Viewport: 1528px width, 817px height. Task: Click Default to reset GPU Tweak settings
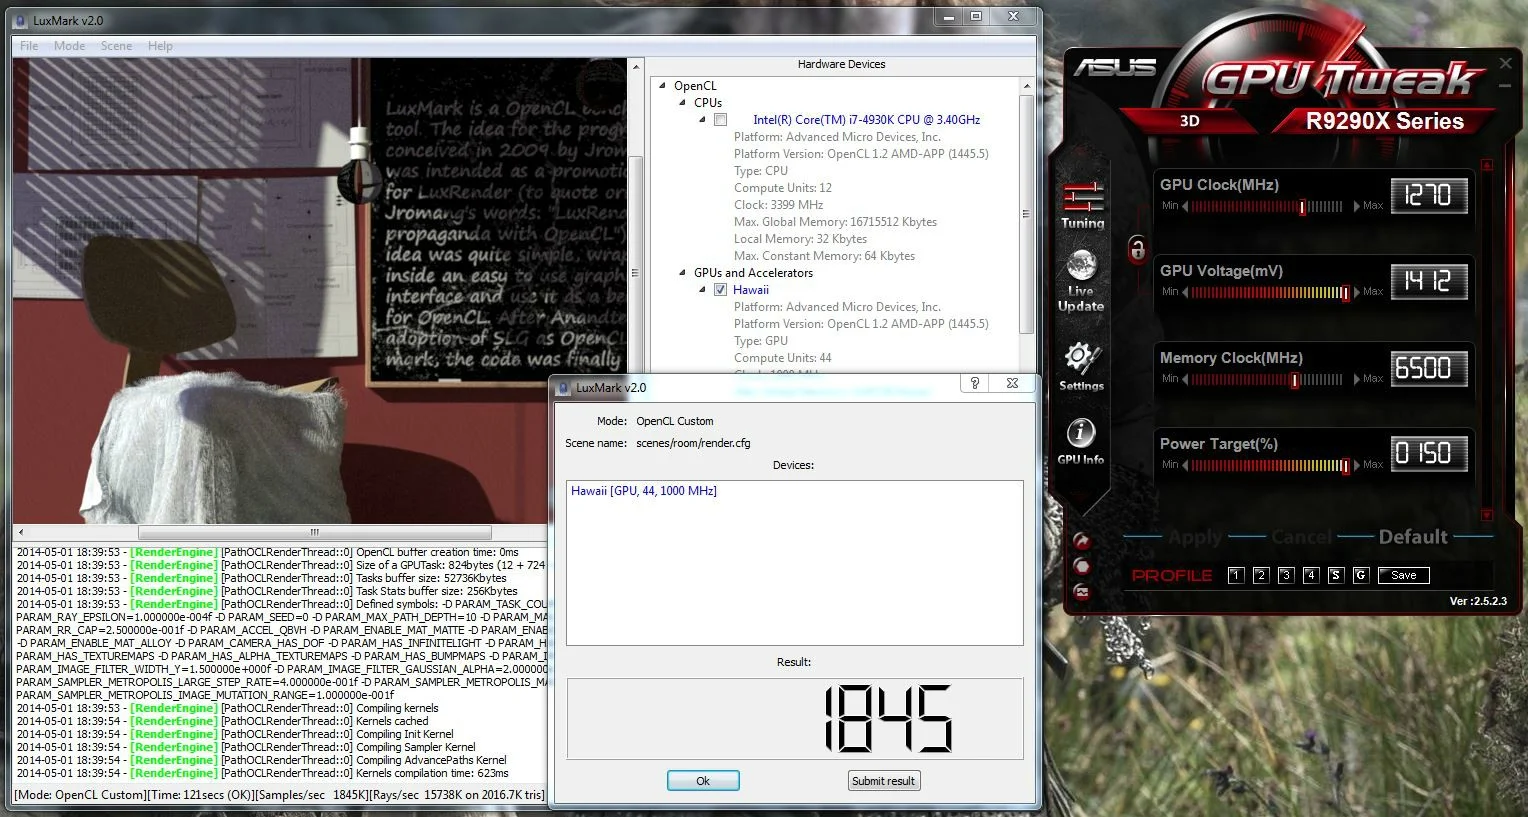click(x=1413, y=537)
